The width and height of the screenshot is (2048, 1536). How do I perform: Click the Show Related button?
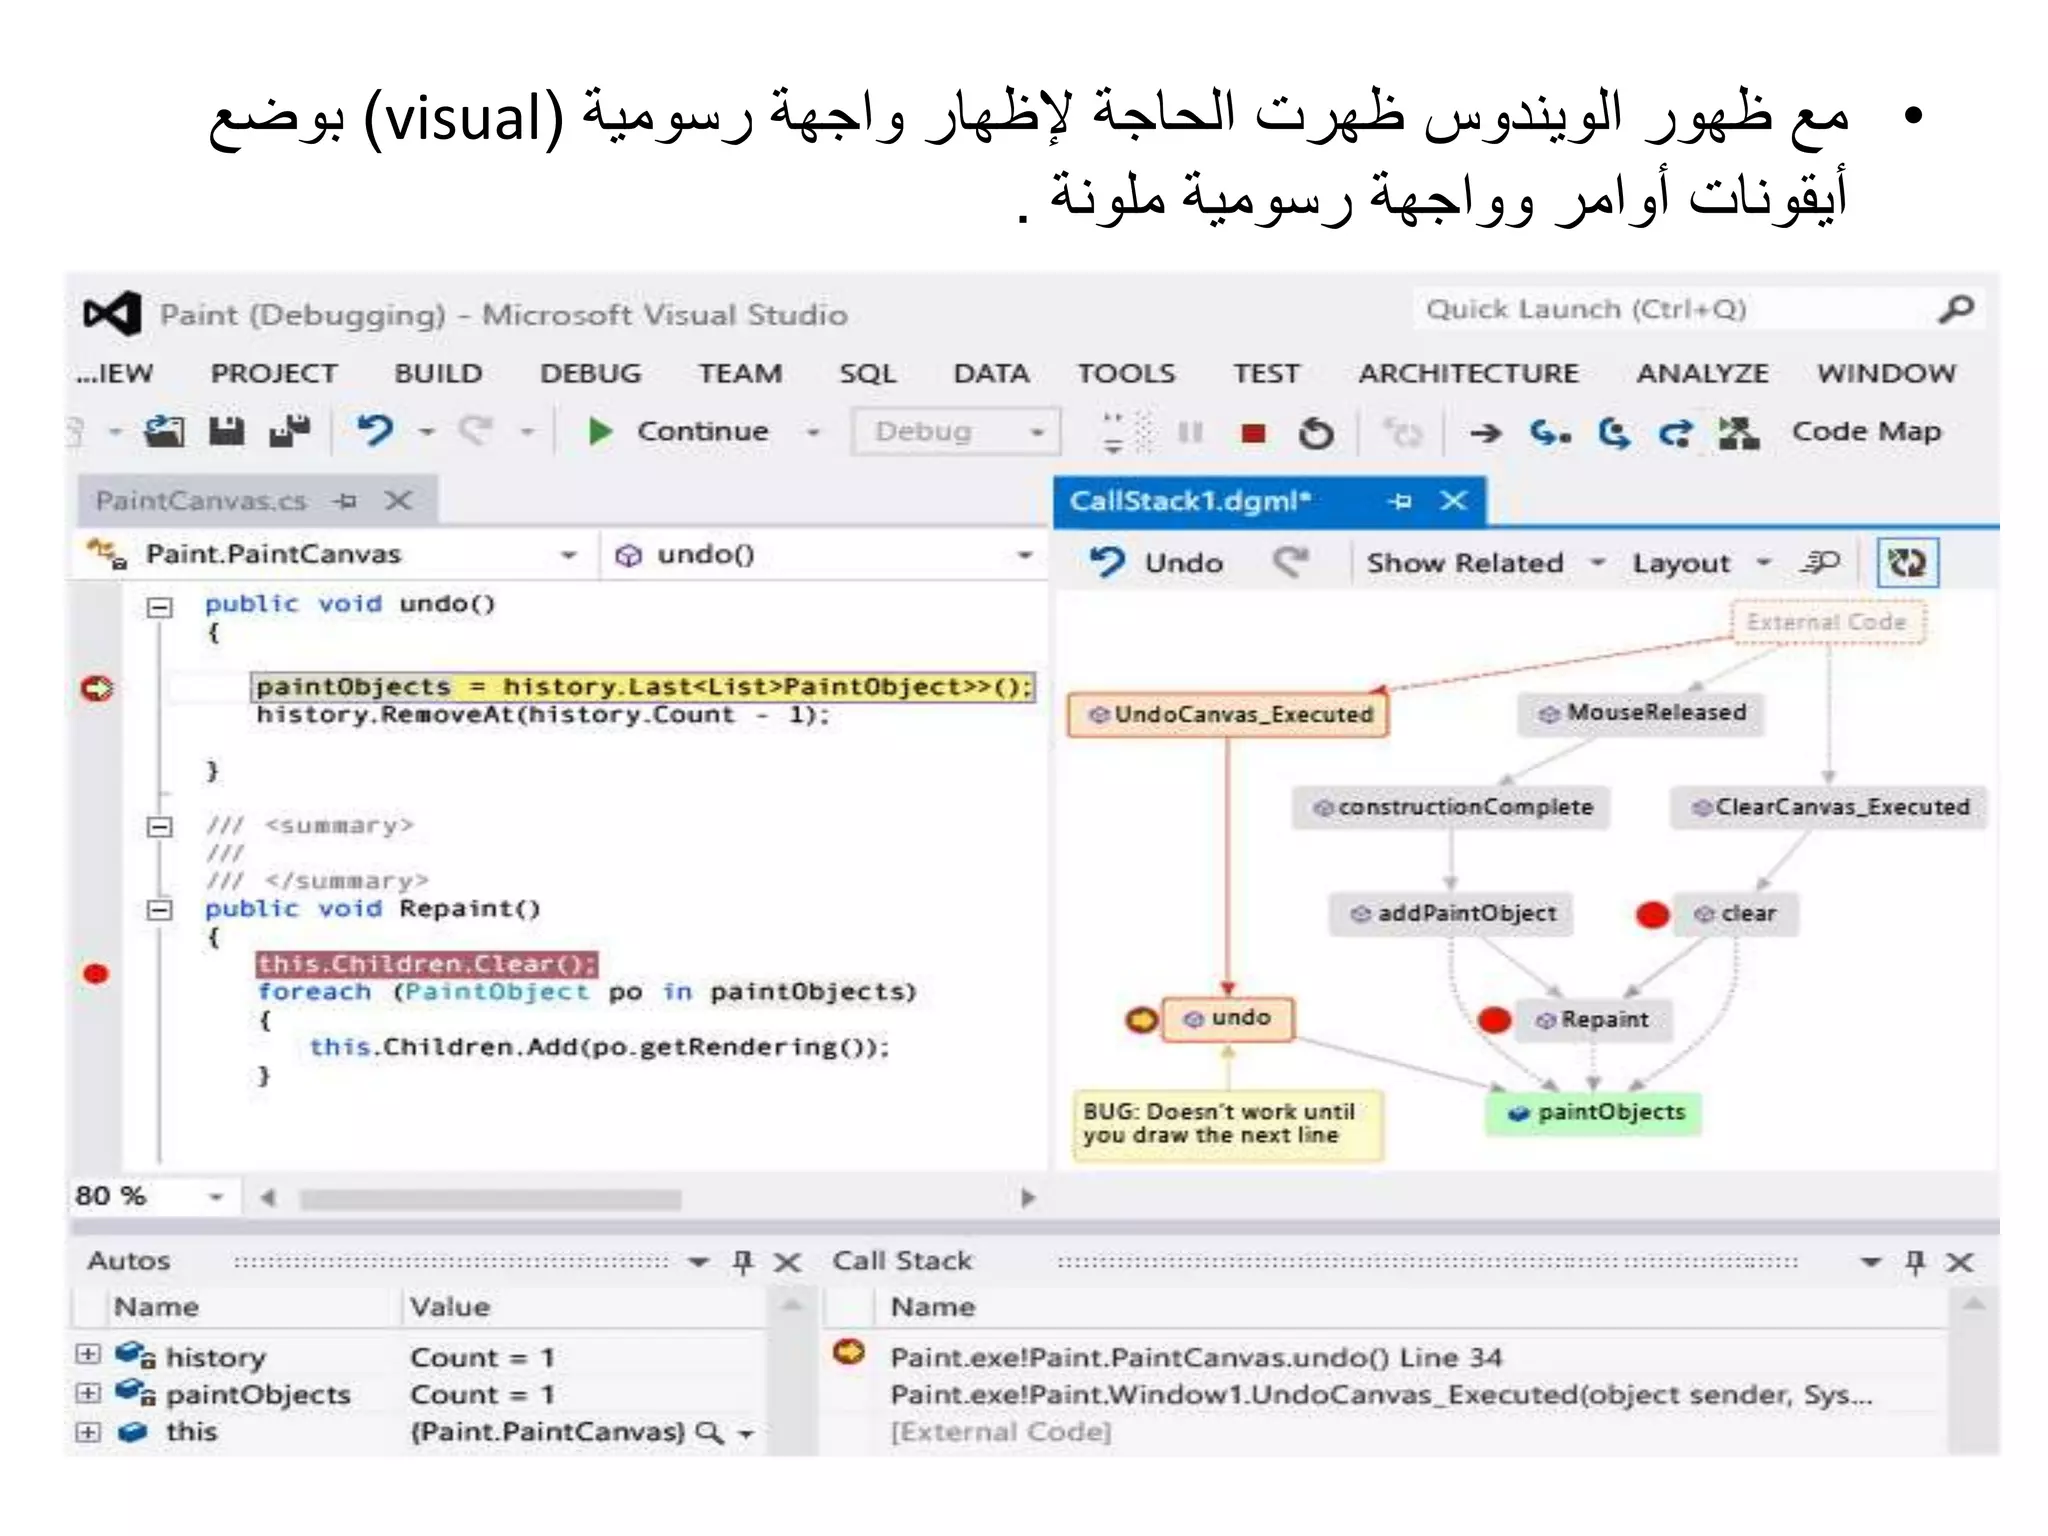click(x=1464, y=563)
